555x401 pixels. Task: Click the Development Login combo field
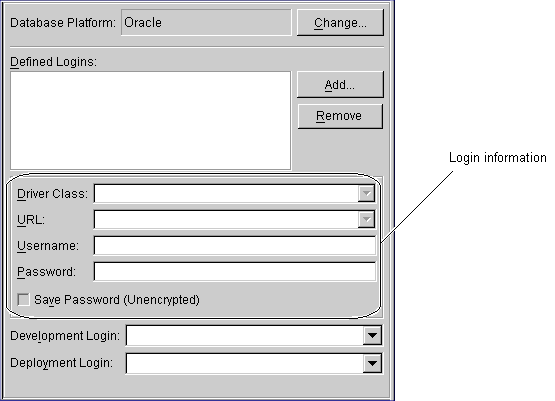point(245,336)
